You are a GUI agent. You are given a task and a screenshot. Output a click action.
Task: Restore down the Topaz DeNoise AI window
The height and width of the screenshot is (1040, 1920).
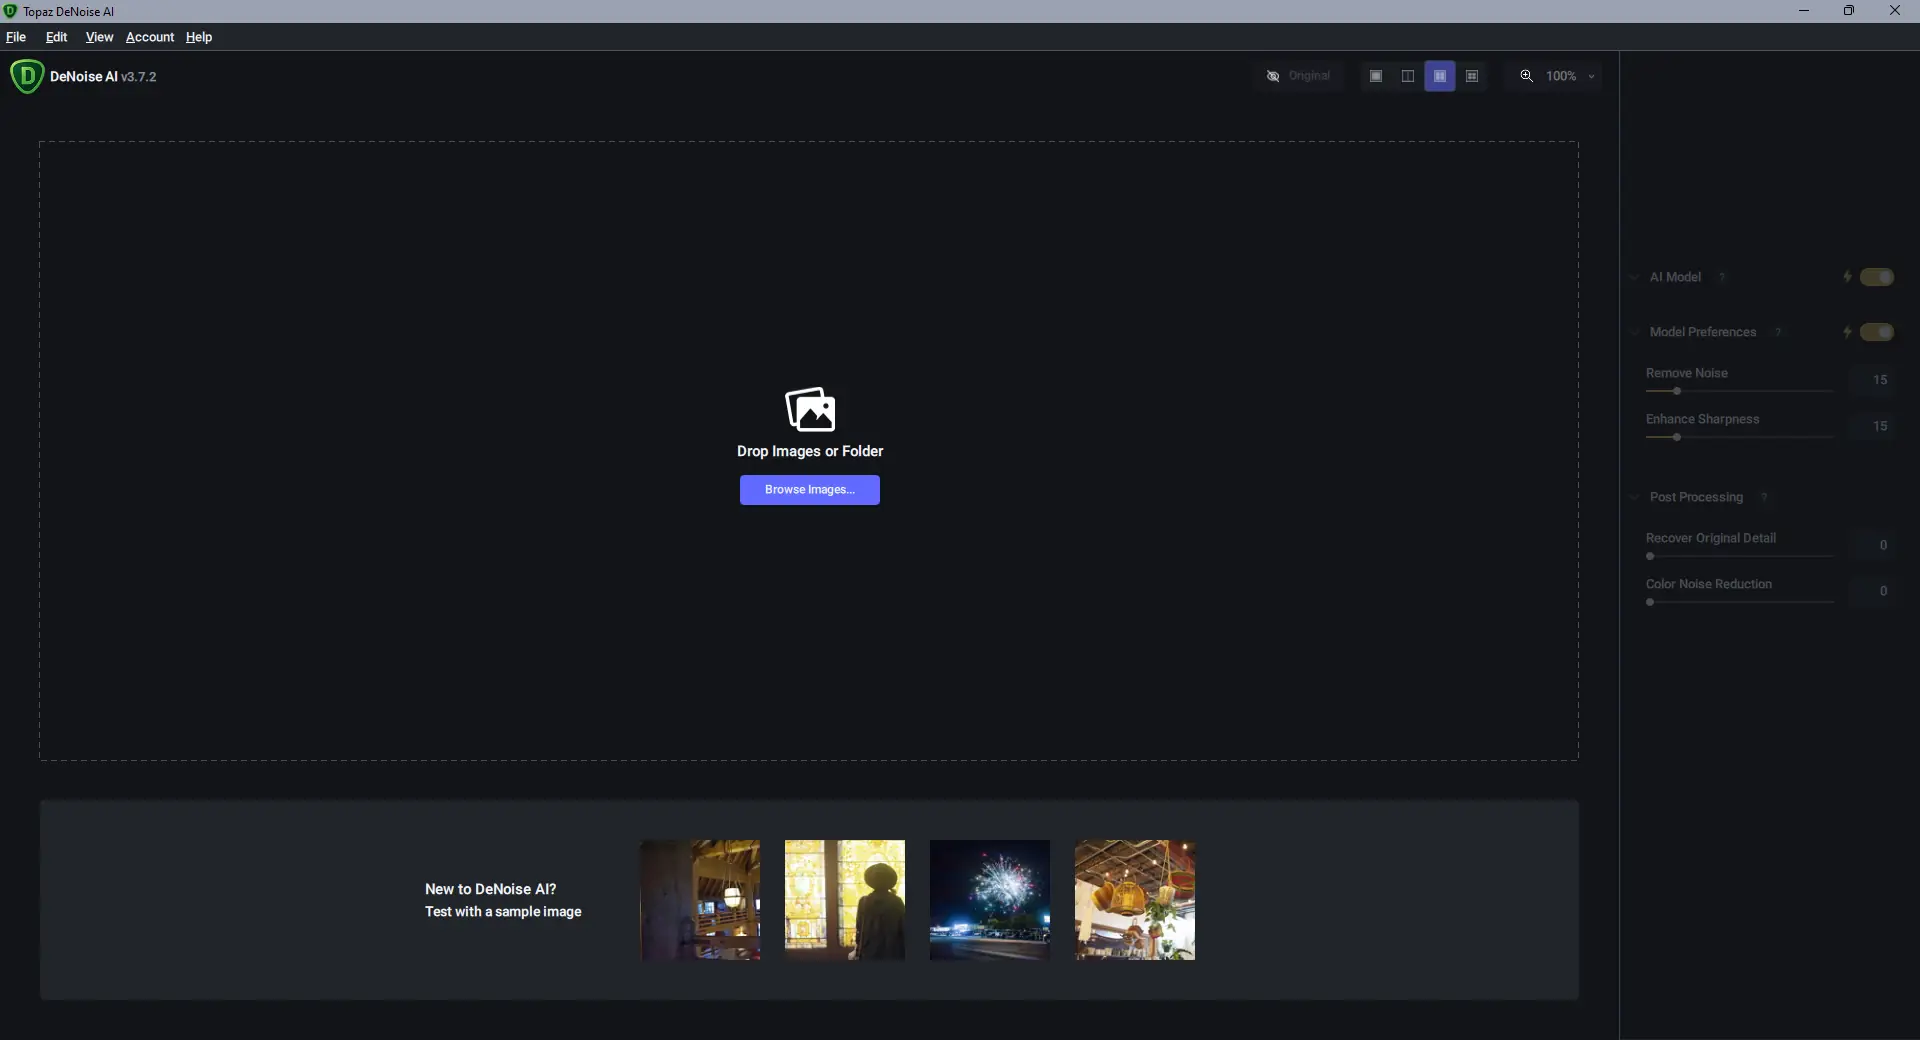point(1849,11)
